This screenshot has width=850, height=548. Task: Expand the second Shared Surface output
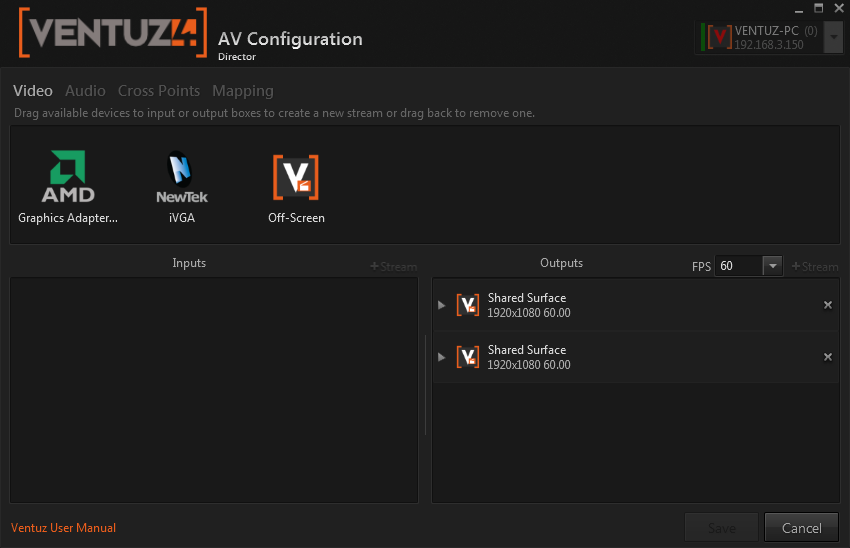pyautogui.click(x=443, y=357)
